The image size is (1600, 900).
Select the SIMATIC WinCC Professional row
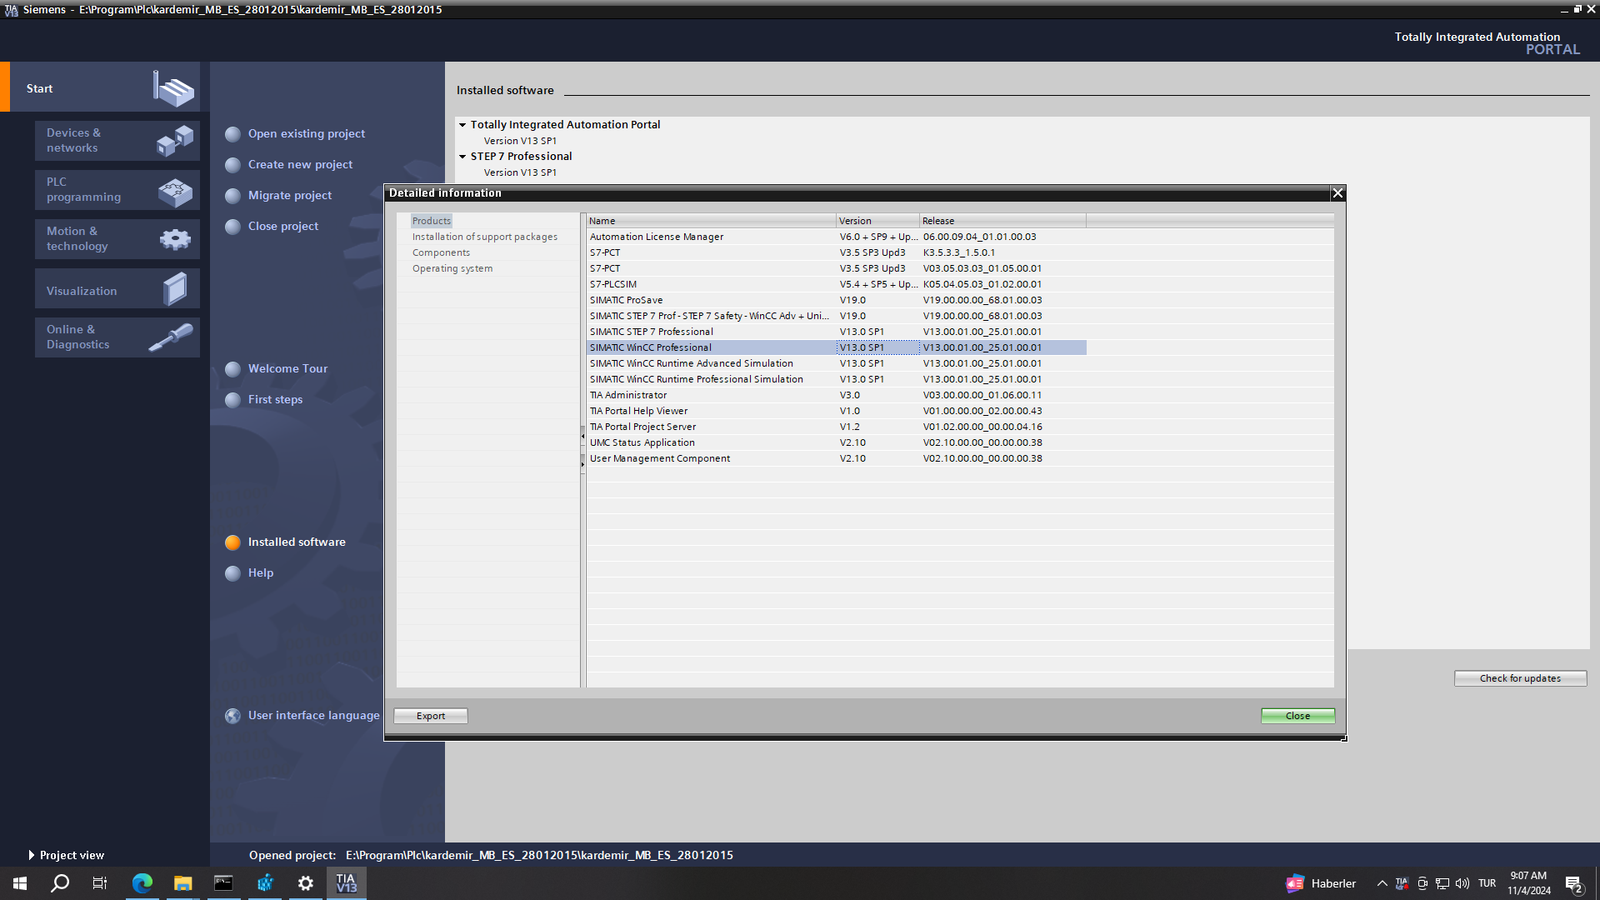pyautogui.click(x=836, y=348)
